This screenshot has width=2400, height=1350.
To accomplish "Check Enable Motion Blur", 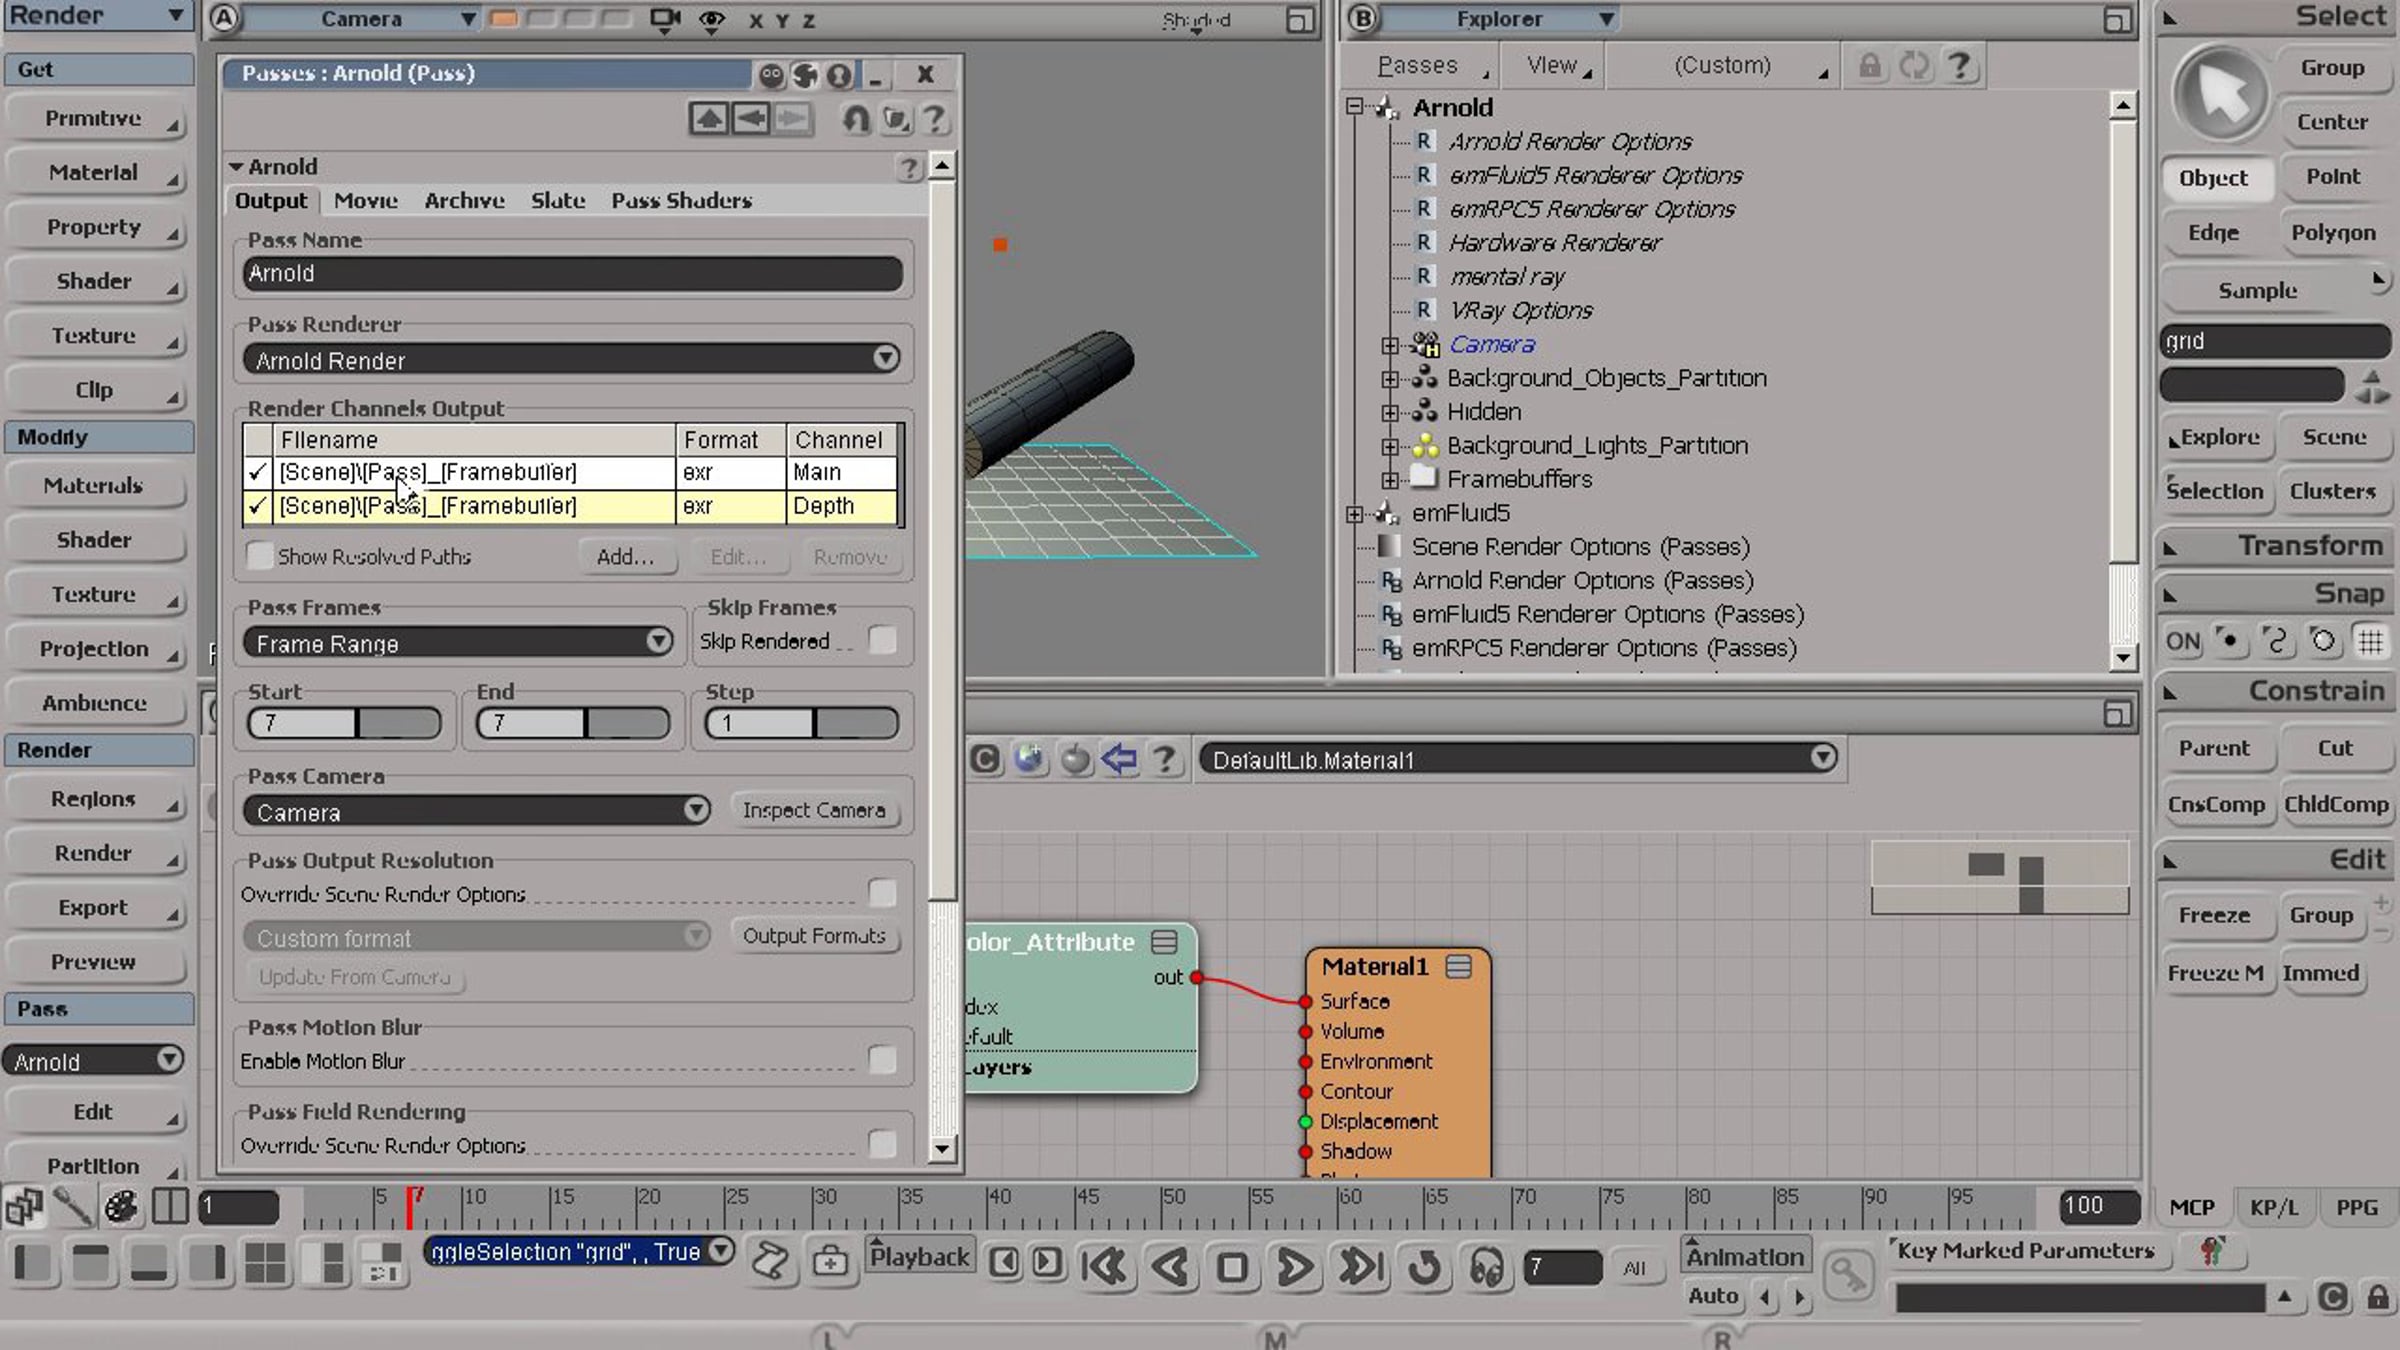I will (x=882, y=1060).
